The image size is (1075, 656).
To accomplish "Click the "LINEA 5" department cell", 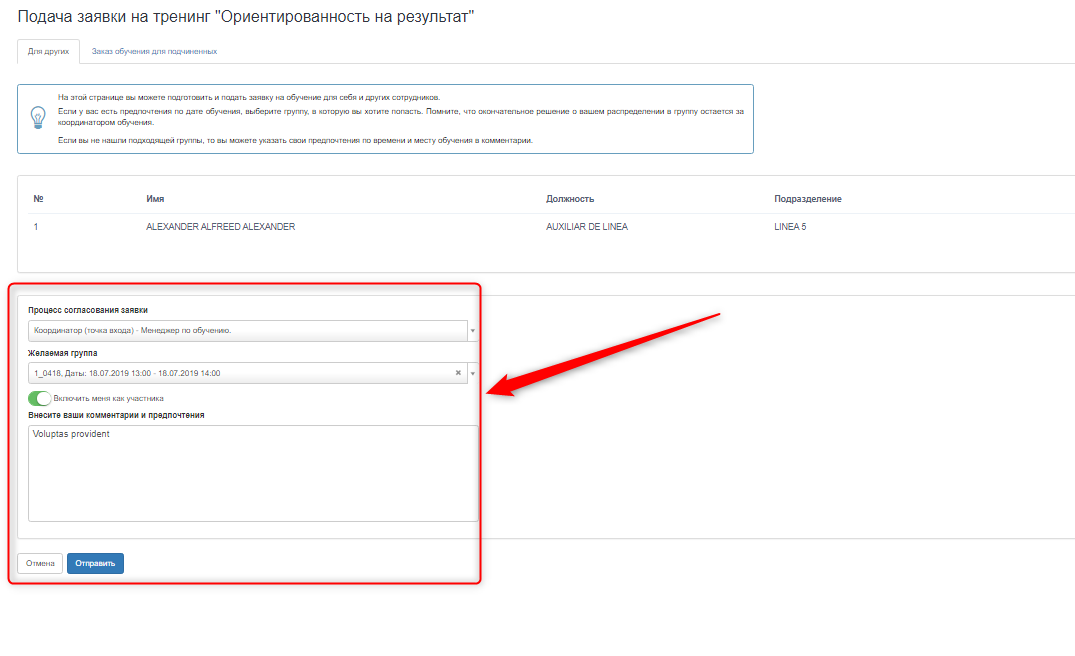I will click(x=789, y=227).
